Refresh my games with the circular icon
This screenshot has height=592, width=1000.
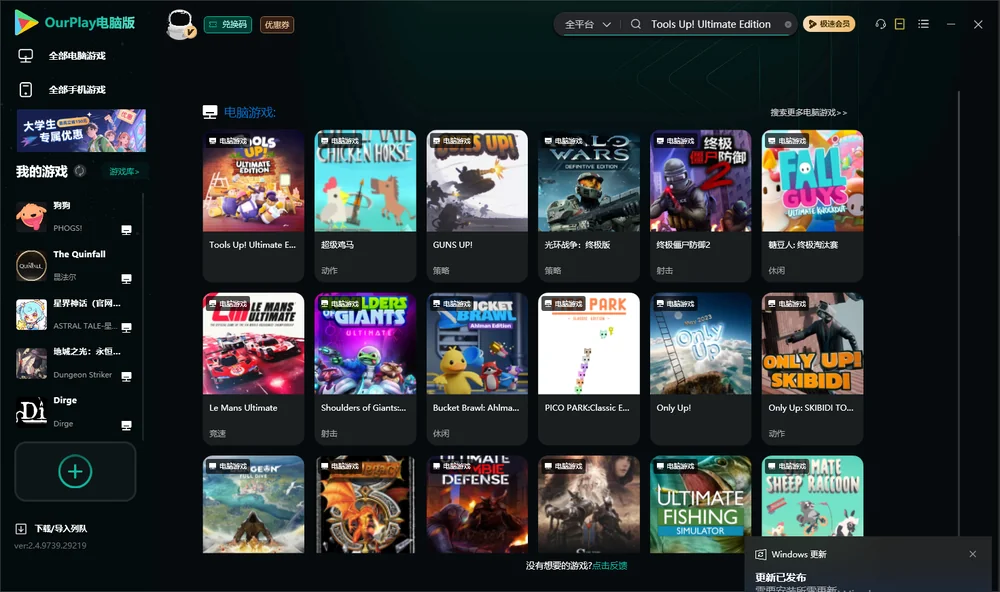click(80, 171)
